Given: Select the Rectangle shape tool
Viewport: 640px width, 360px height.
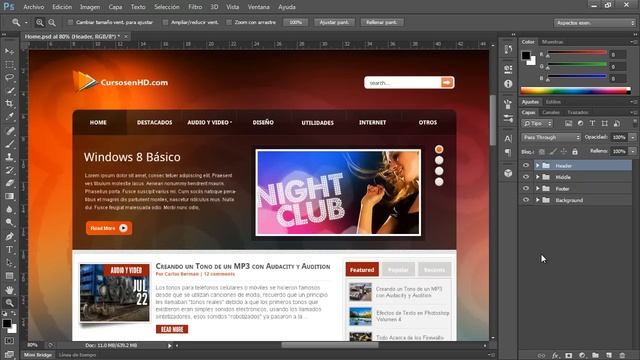Looking at the screenshot, I should pos(9,276).
